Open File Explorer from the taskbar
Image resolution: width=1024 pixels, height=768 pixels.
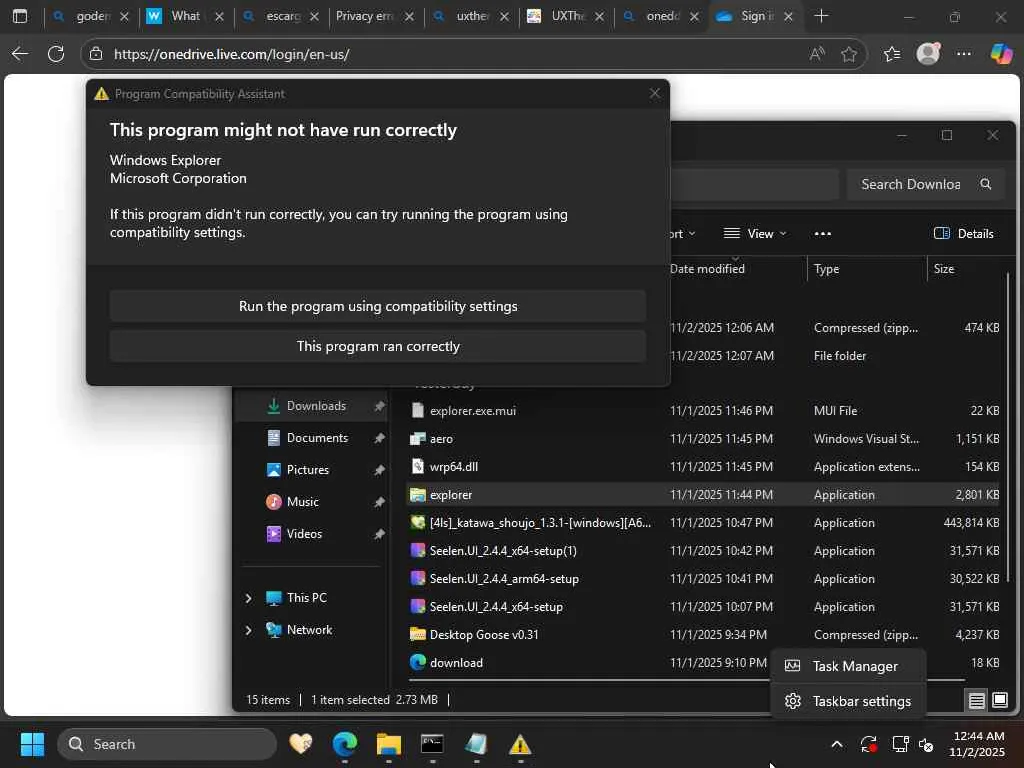click(x=389, y=744)
